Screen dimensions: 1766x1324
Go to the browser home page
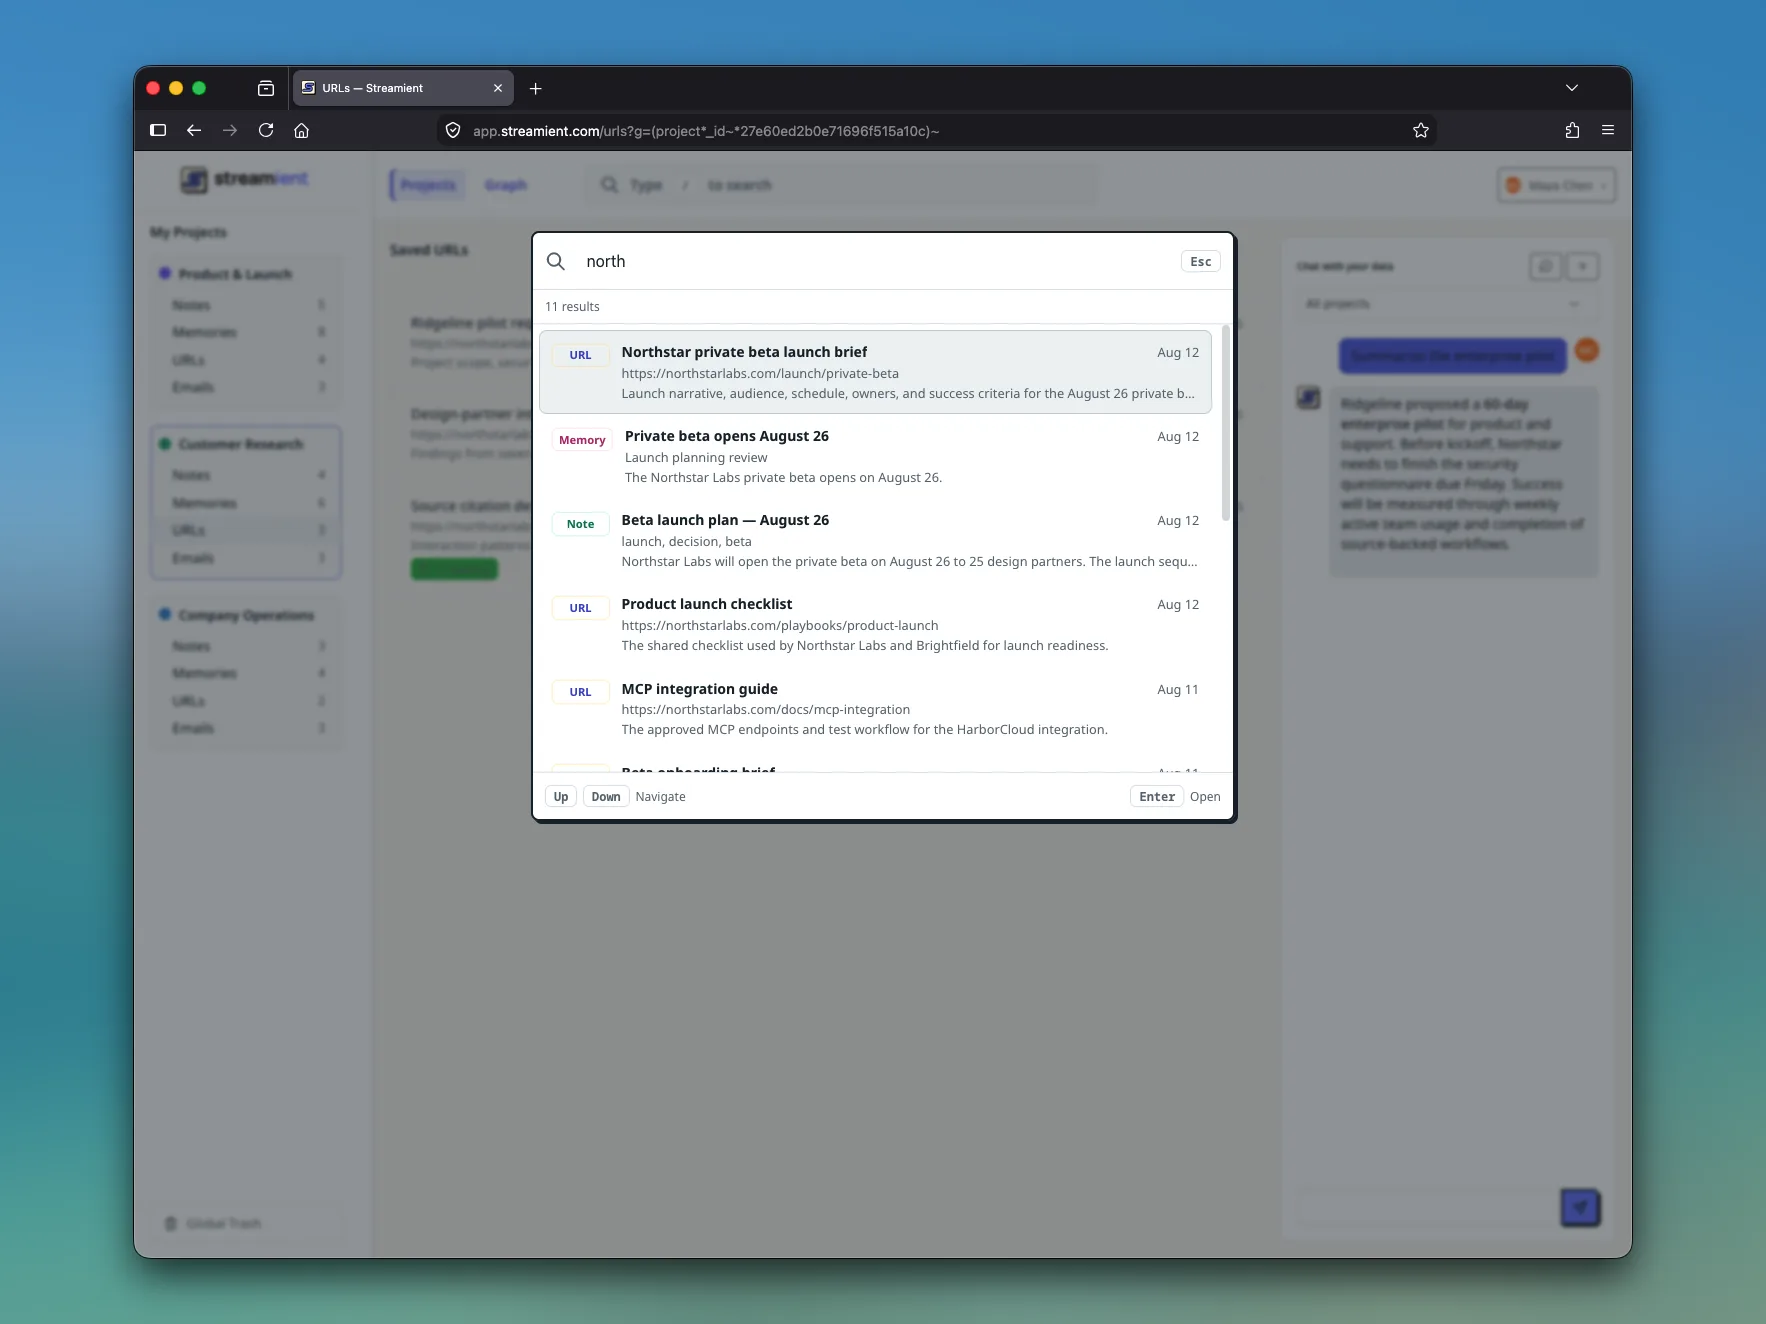(x=302, y=130)
